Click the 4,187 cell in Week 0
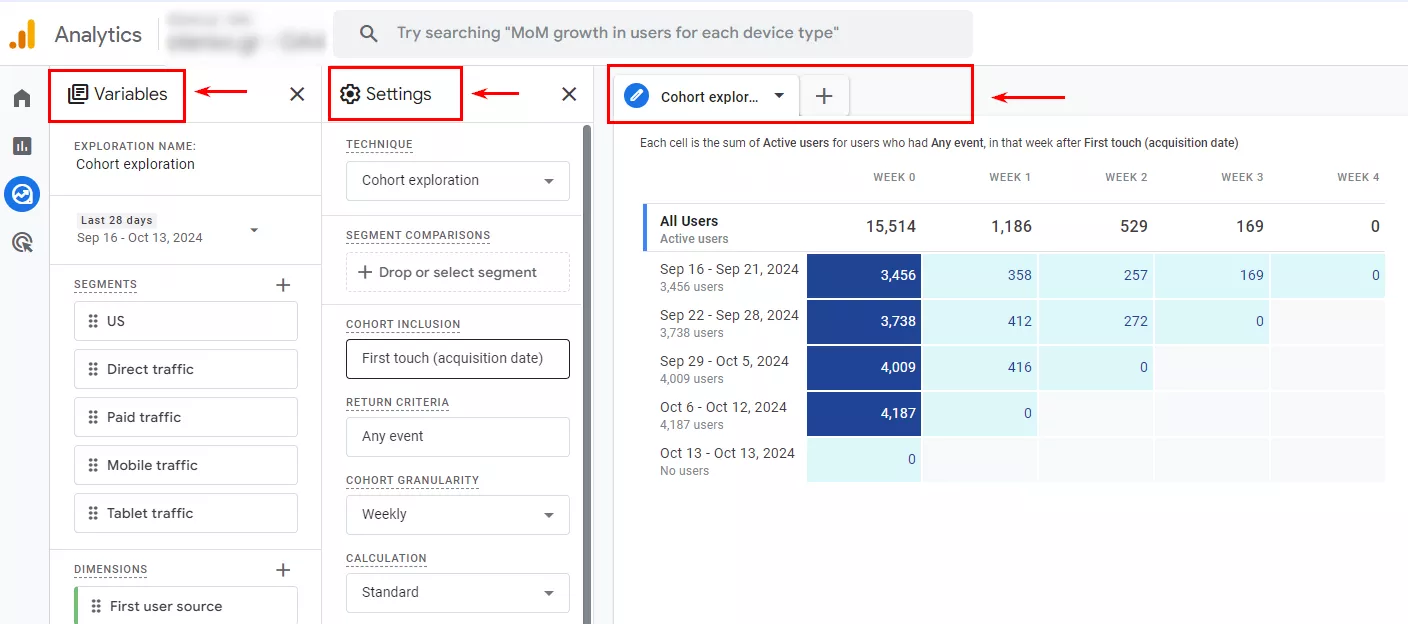The width and height of the screenshot is (1408, 624). tap(864, 413)
